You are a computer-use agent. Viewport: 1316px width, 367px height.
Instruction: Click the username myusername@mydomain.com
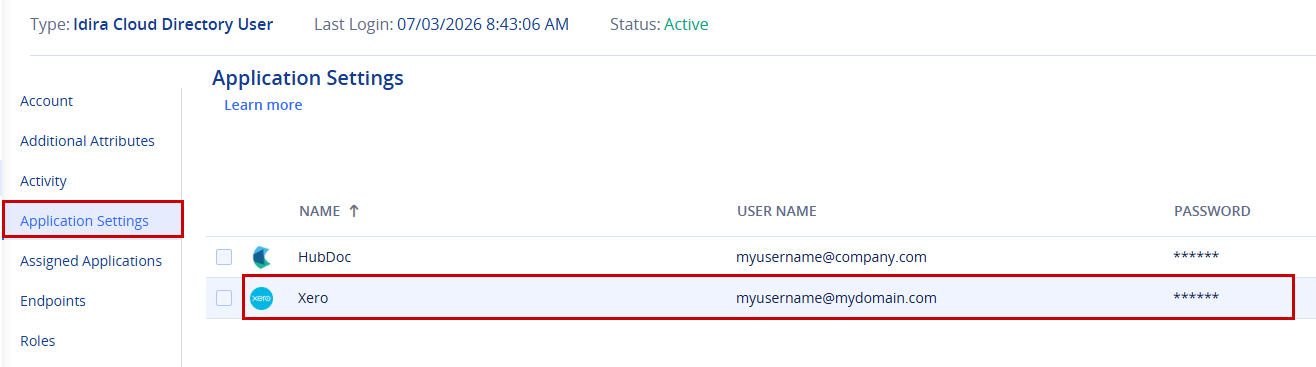[837, 298]
